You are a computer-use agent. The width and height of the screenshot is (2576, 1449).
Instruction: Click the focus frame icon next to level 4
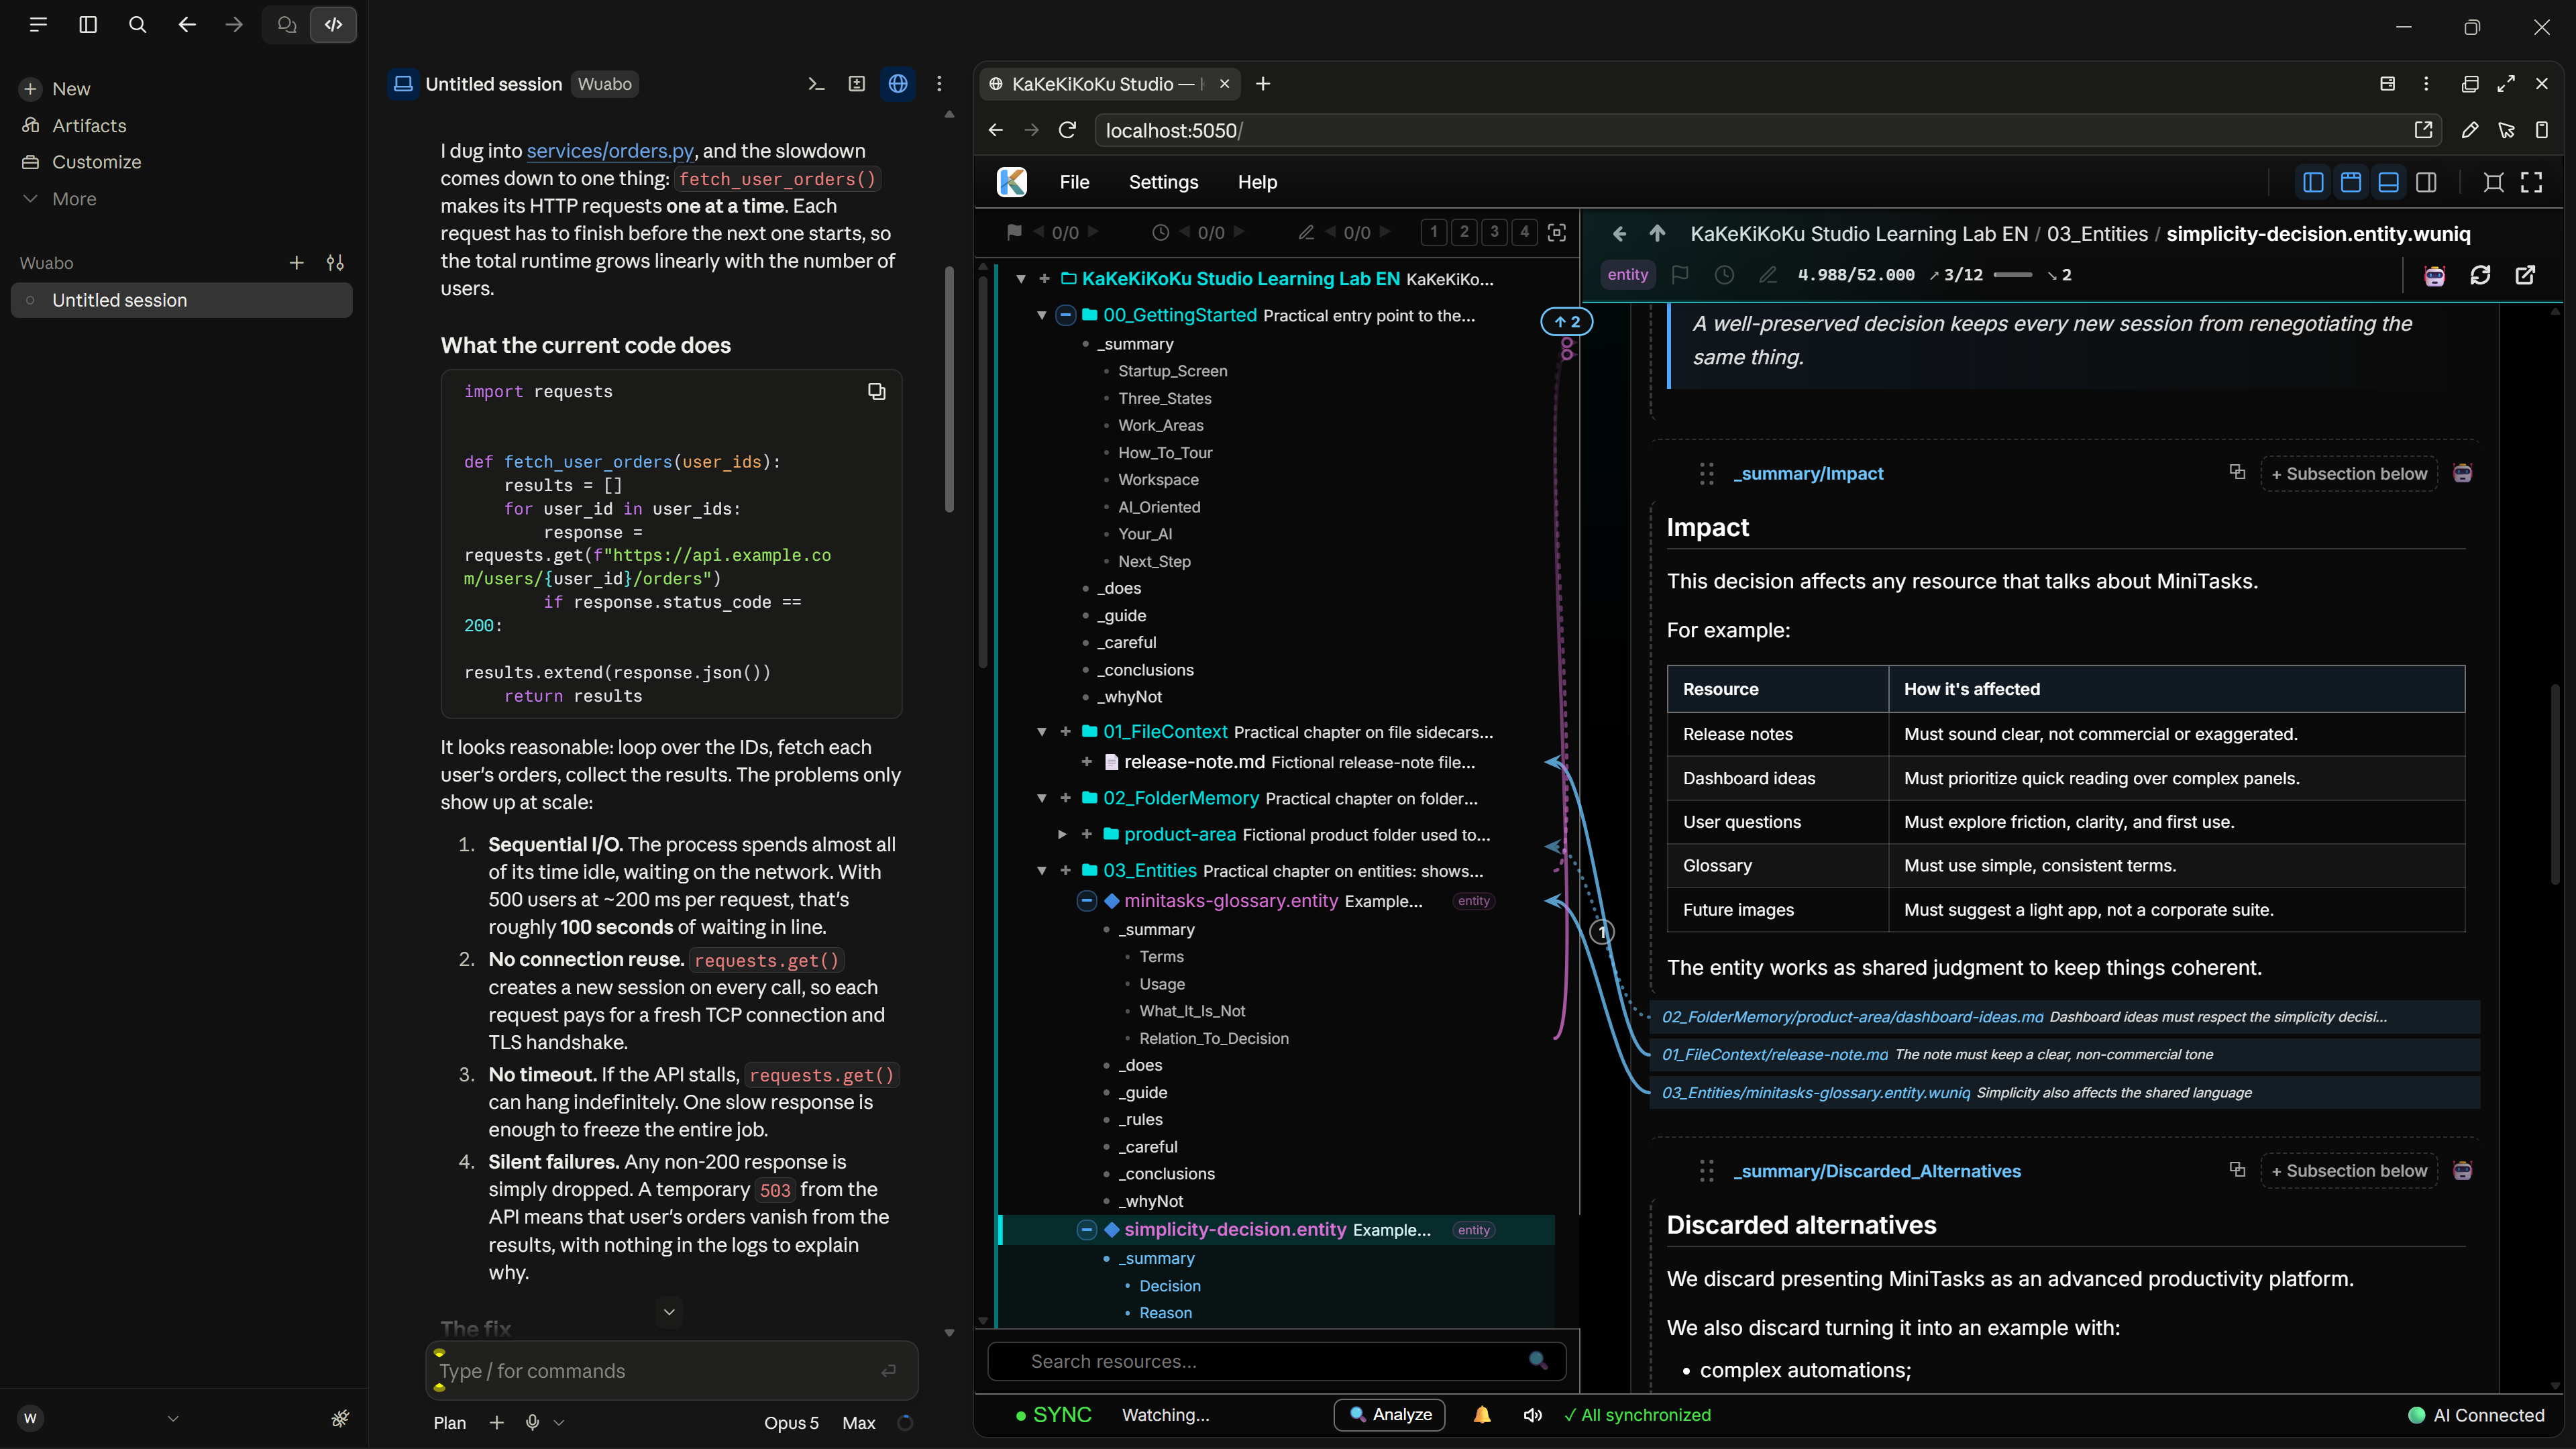pos(1557,232)
